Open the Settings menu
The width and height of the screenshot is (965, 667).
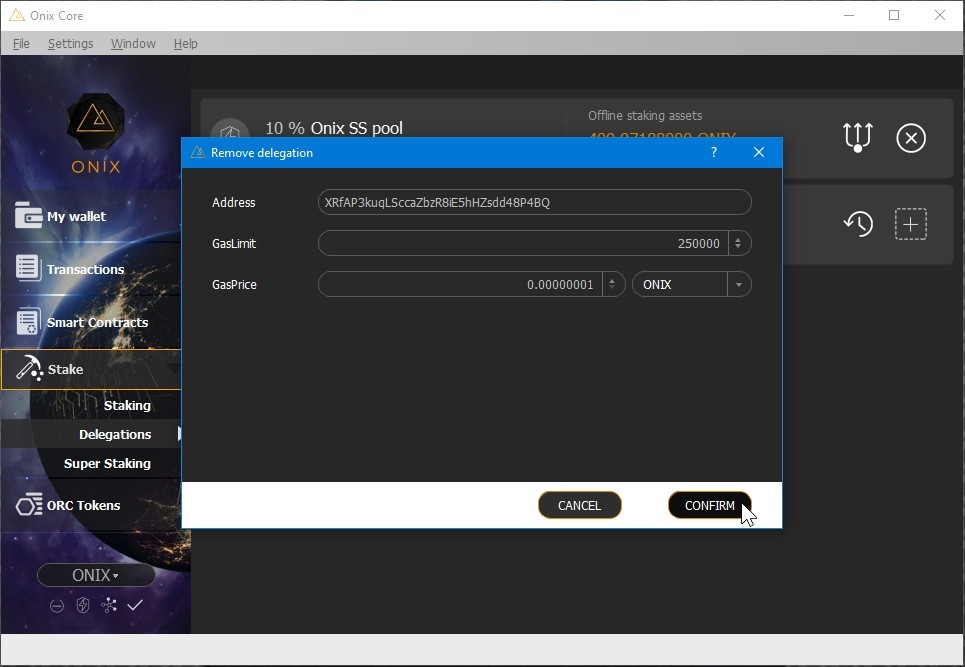click(71, 44)
